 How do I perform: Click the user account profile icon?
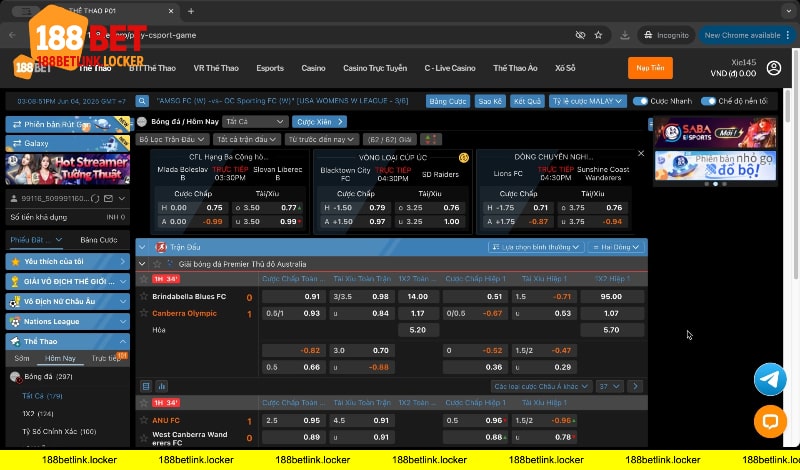[773, 68]
